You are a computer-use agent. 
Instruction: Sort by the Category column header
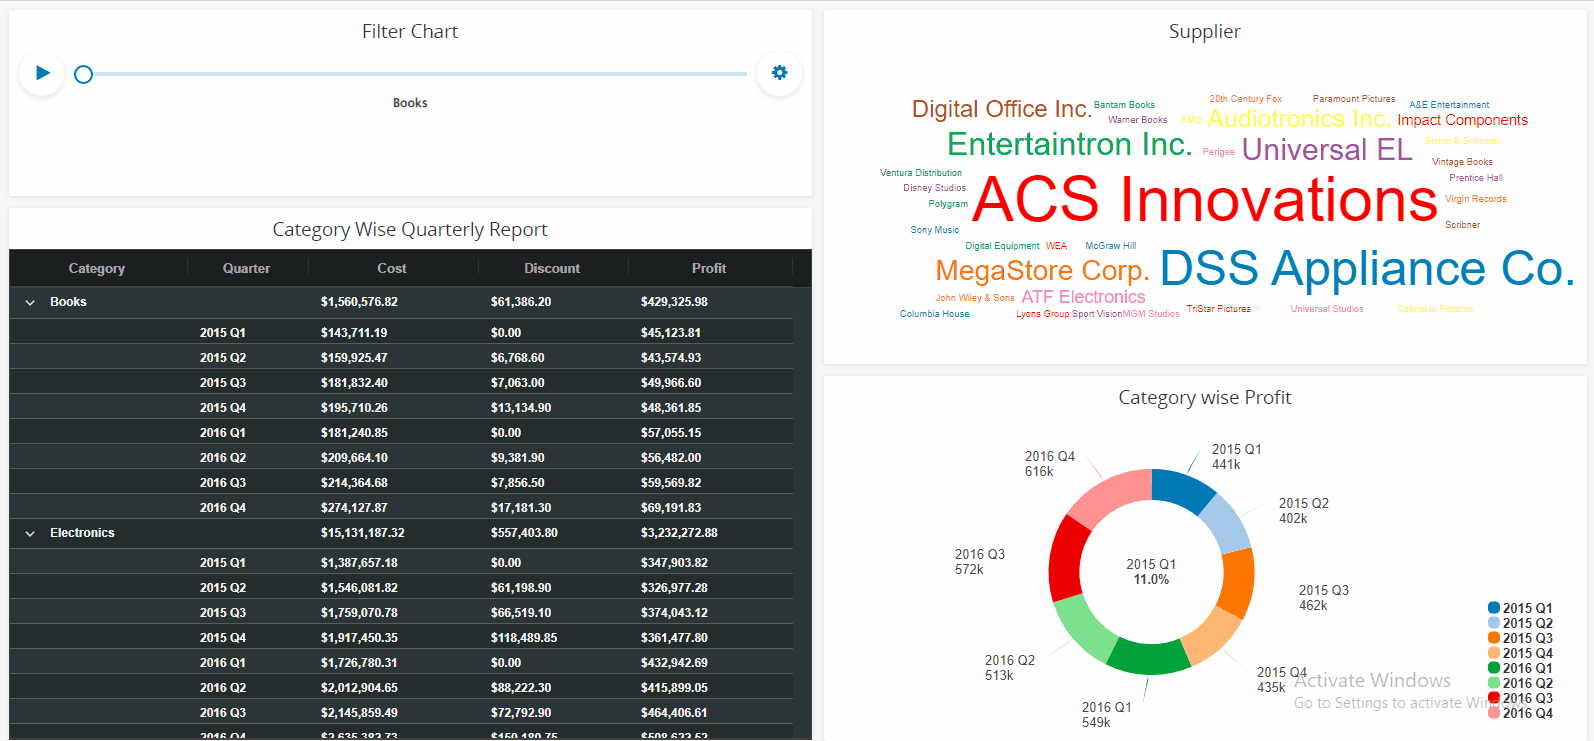tap(97, 268)
